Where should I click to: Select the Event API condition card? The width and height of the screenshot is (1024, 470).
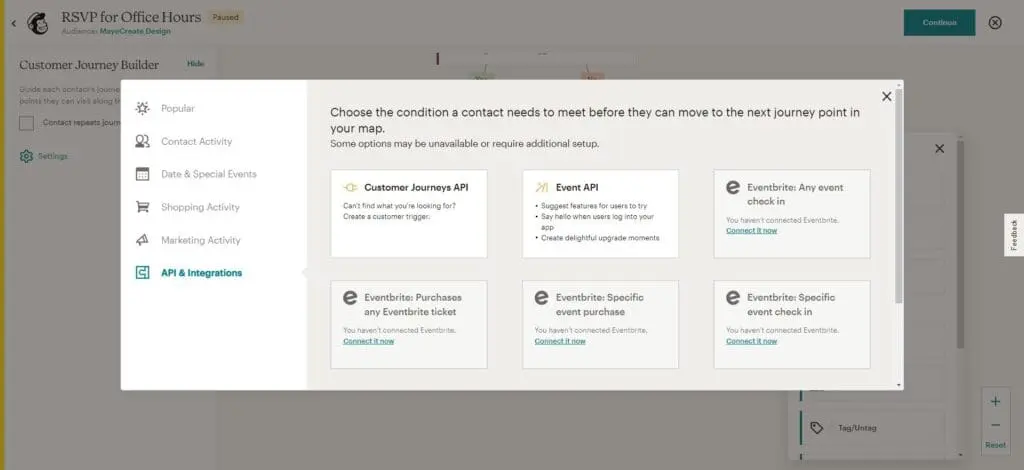(x=600, y=213)
